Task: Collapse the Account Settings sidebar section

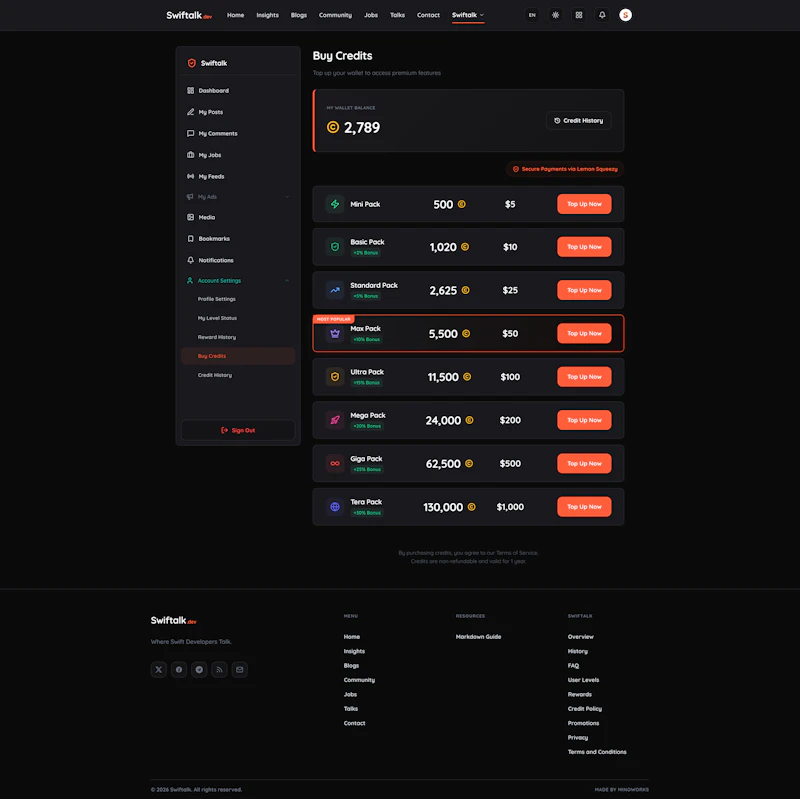Action: click(x=238, y=280)
